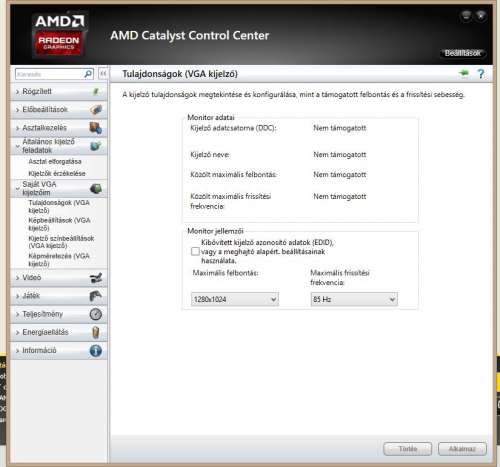Image resolution: width=500 pixels, height=467 pixels.
Task: Click the Előbeállítások presets icon
Action: pos(96,109)
